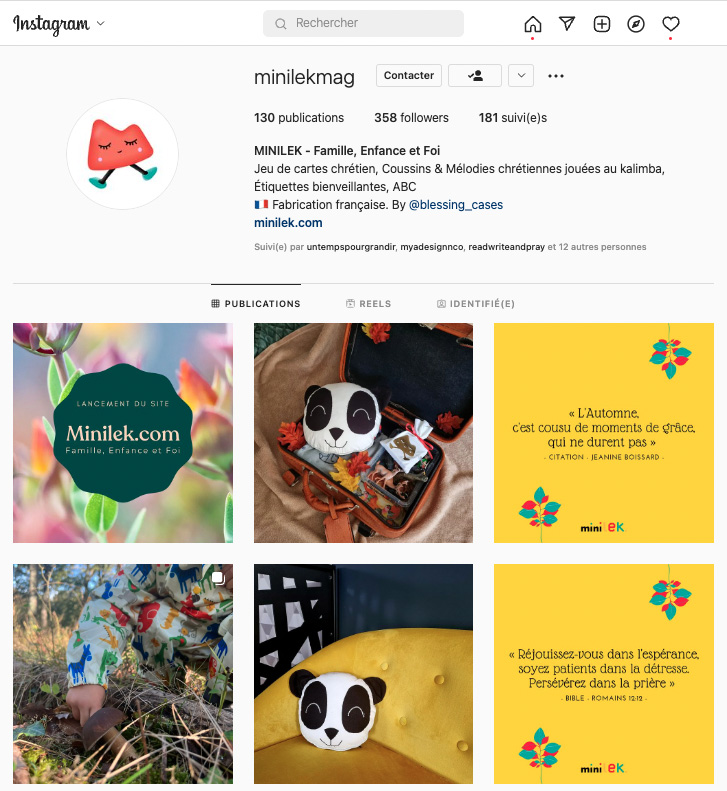Switch to the Reels tab
727x791 pixels.
point(368,304)
